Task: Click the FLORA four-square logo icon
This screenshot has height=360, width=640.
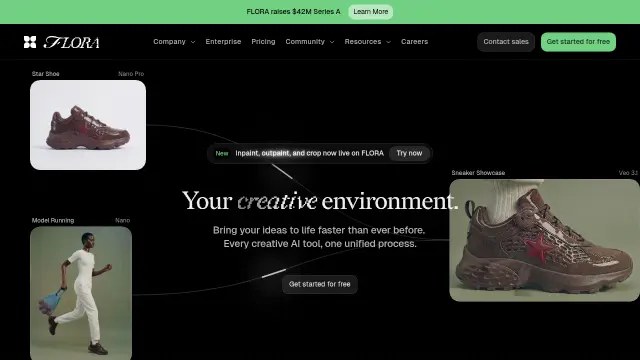Action: (30, 42)
